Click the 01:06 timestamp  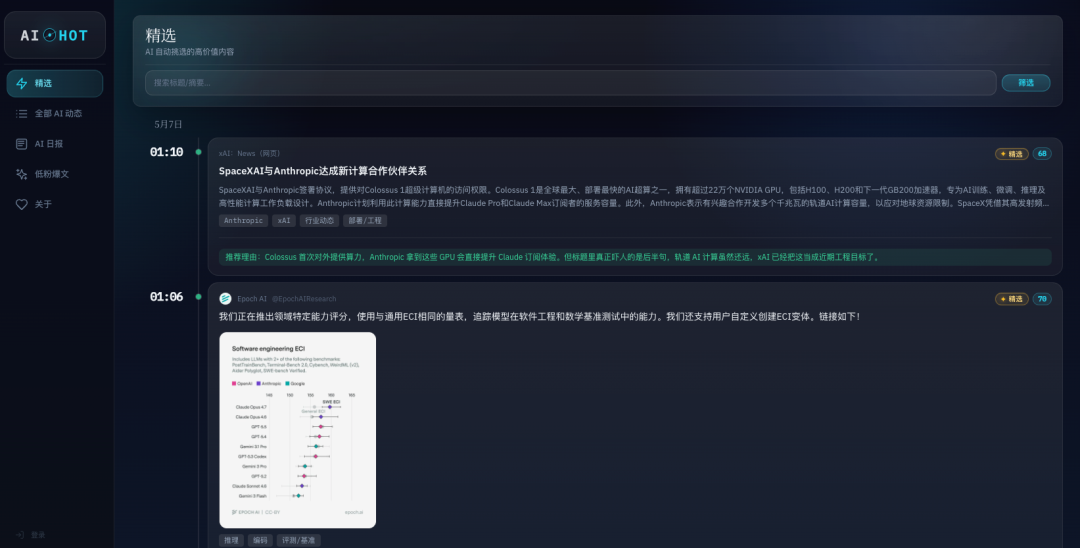pyautogui.click(x=167, y=297)
